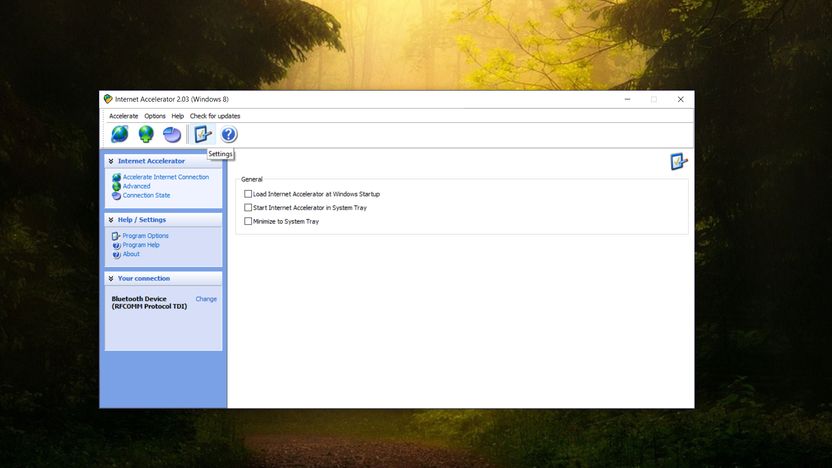Viewport: 832px width, 468px height.
Task: Enable Load Internet Accelerator at Windows Startup
Action: point(248,194)
